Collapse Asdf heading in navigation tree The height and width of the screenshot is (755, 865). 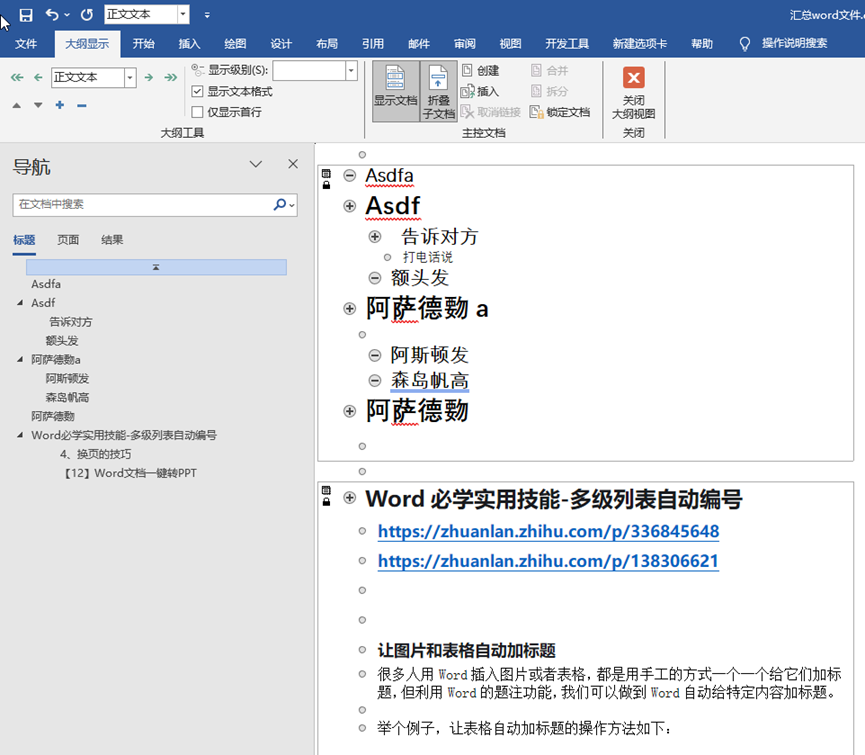[x=20, y=303]
